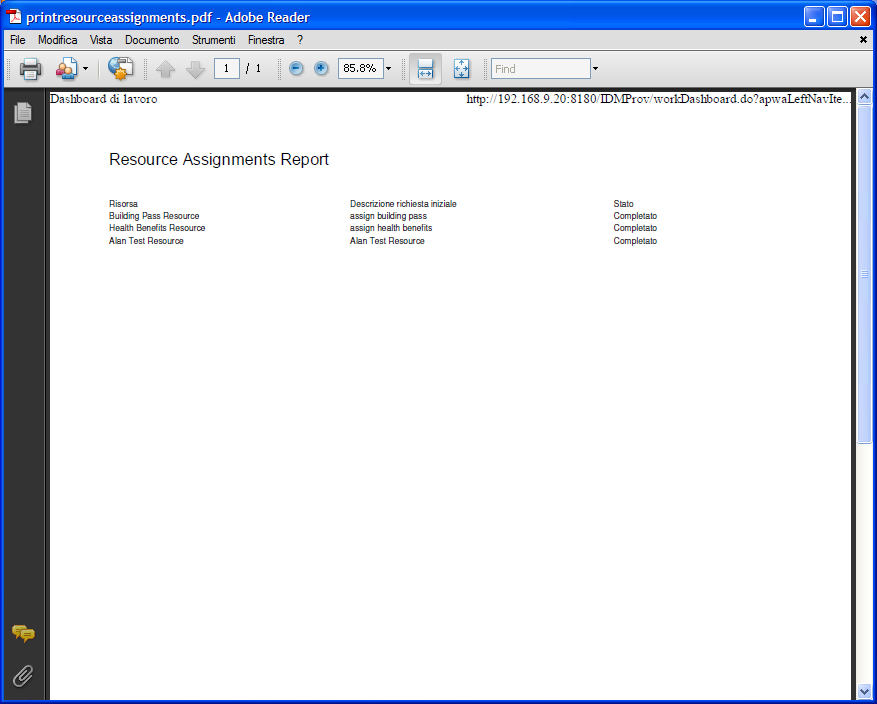Click 'assign building pass' description text
The image size is (877, 704).
tap(388, 216)
